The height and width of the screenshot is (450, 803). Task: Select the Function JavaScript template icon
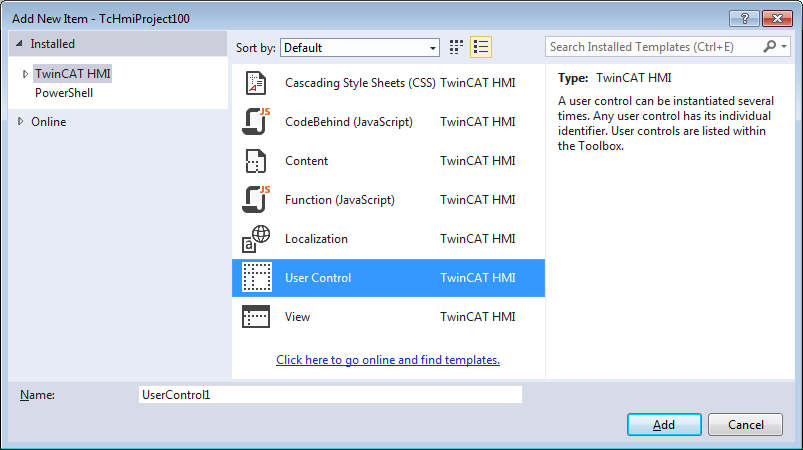coord(256,200)
